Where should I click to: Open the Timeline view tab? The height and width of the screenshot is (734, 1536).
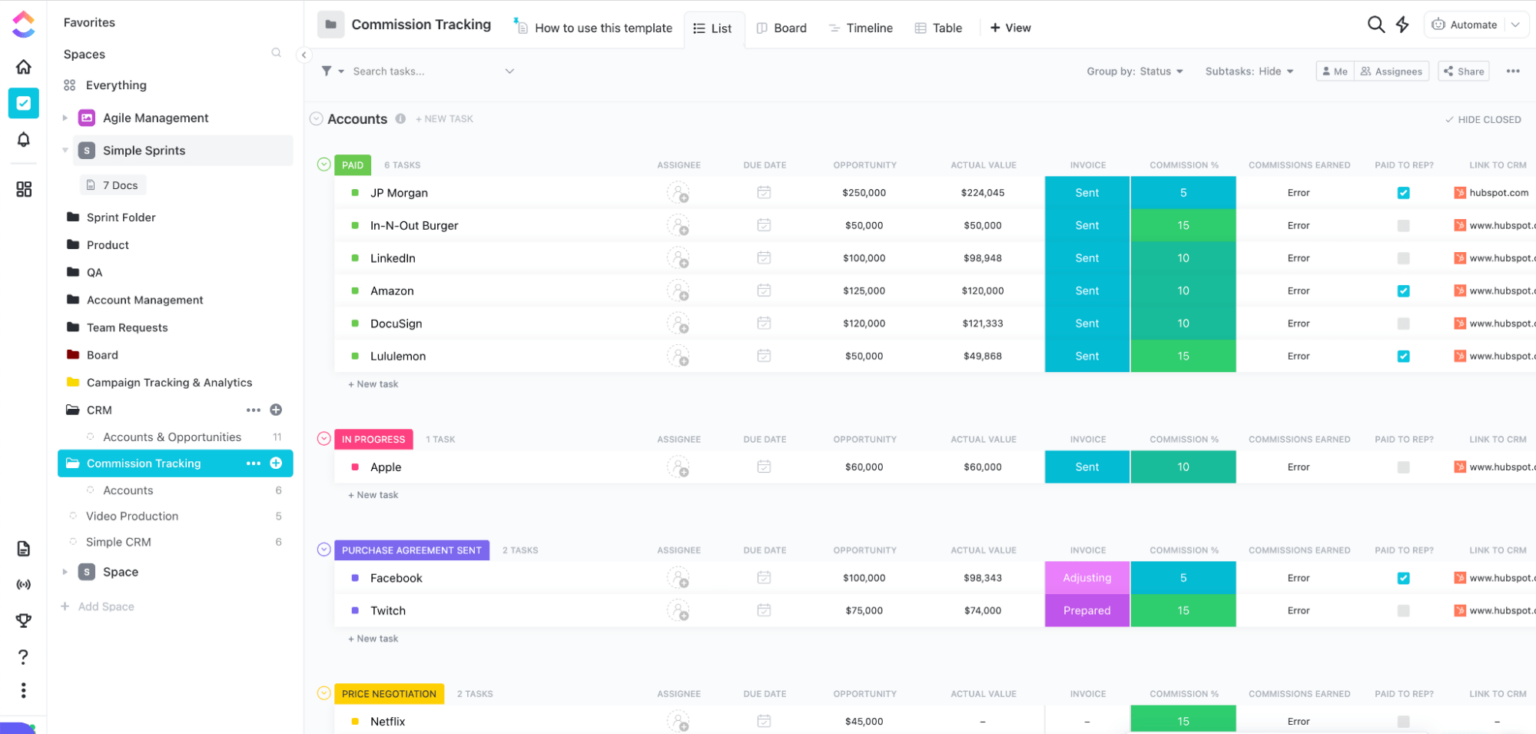[860, 28]
